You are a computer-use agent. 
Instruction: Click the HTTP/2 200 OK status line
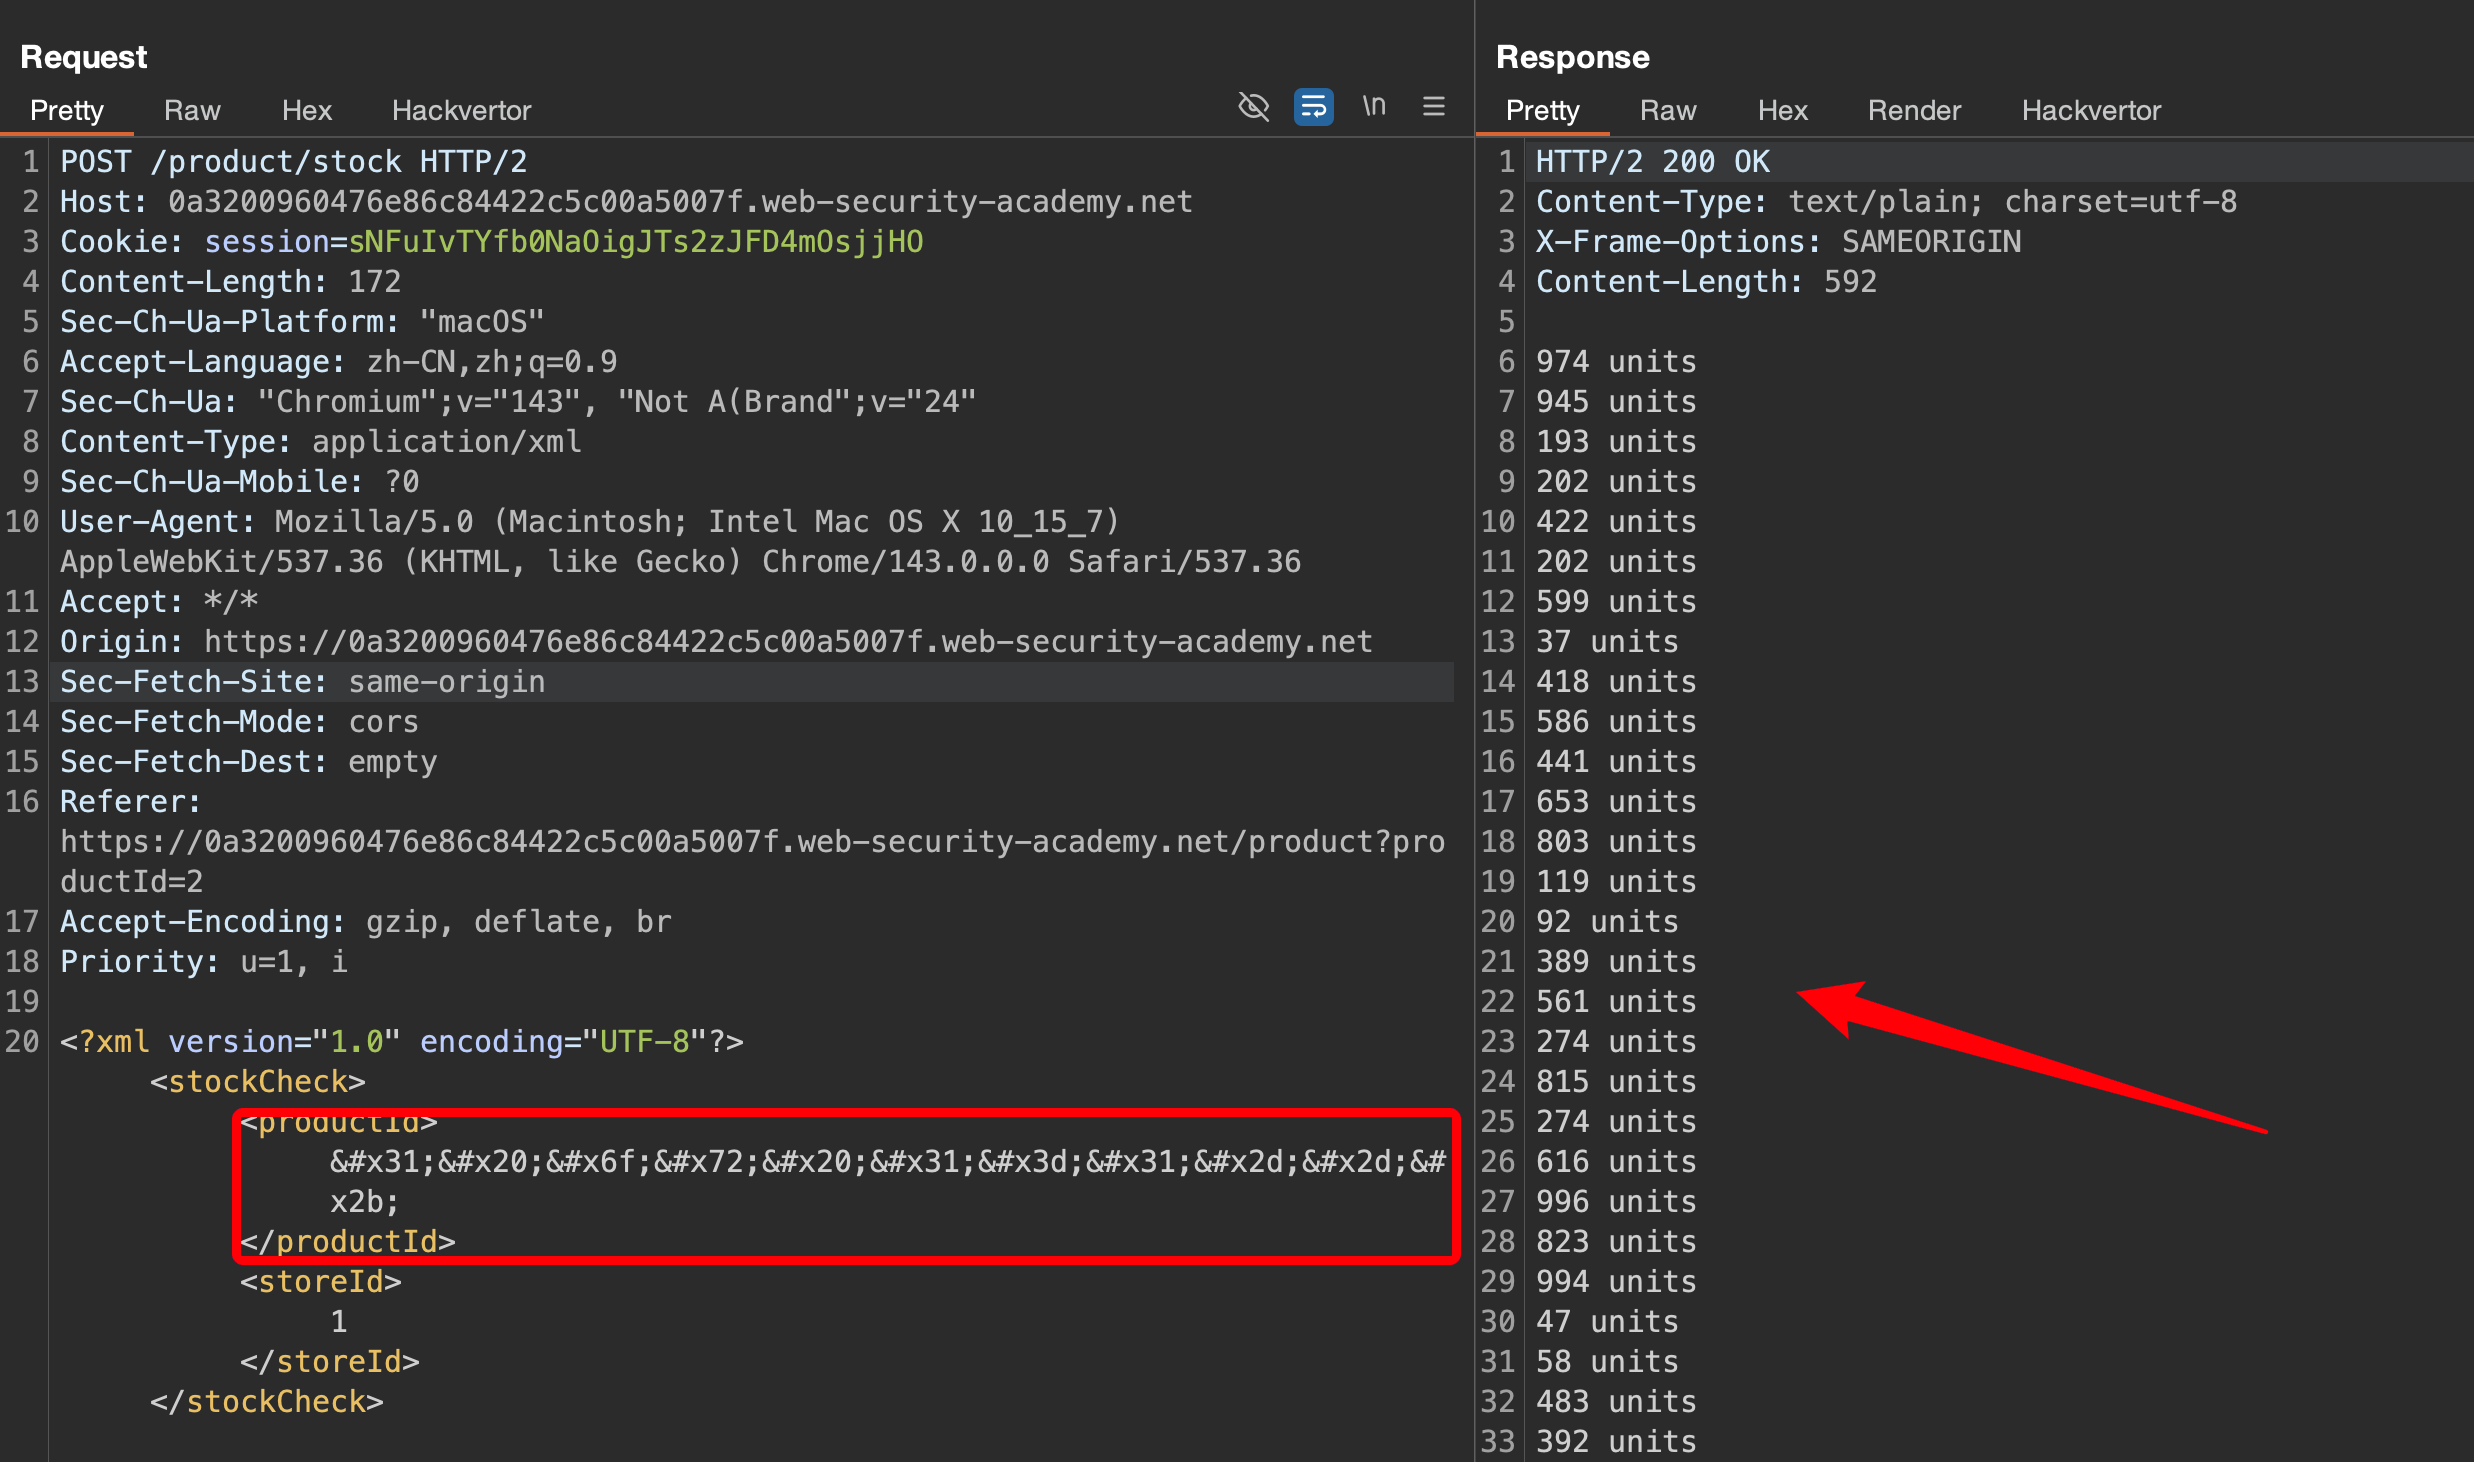click(x=1652, y=162)
